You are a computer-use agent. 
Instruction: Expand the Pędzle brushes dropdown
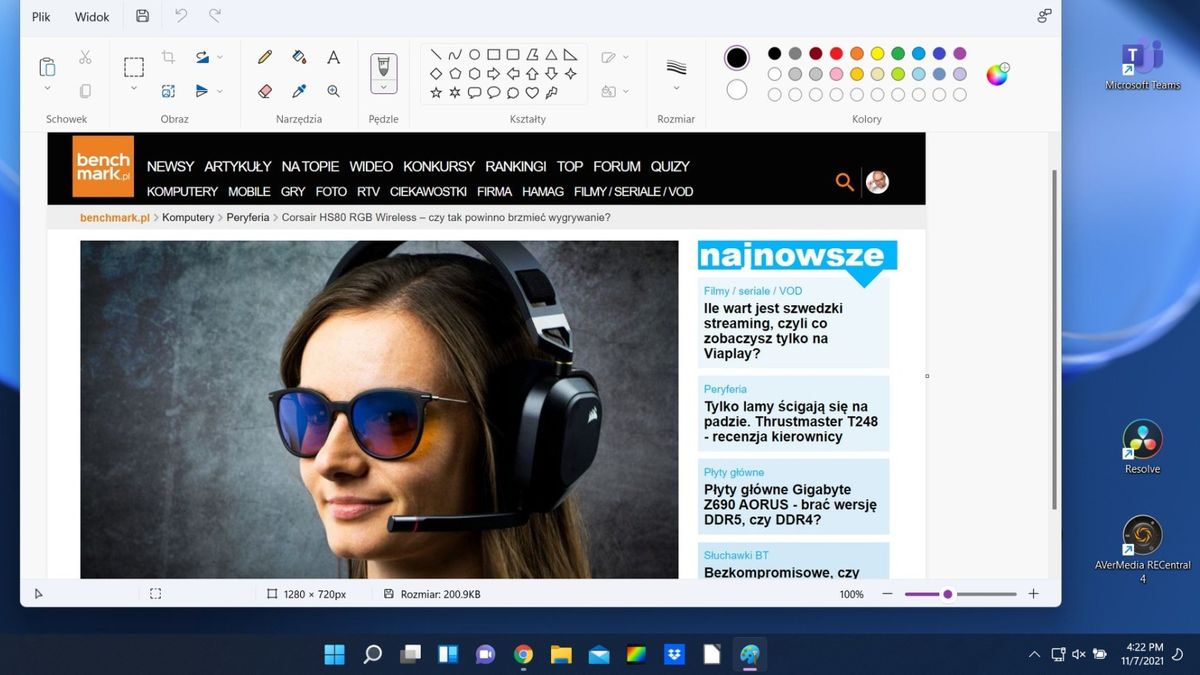[383, 88]
